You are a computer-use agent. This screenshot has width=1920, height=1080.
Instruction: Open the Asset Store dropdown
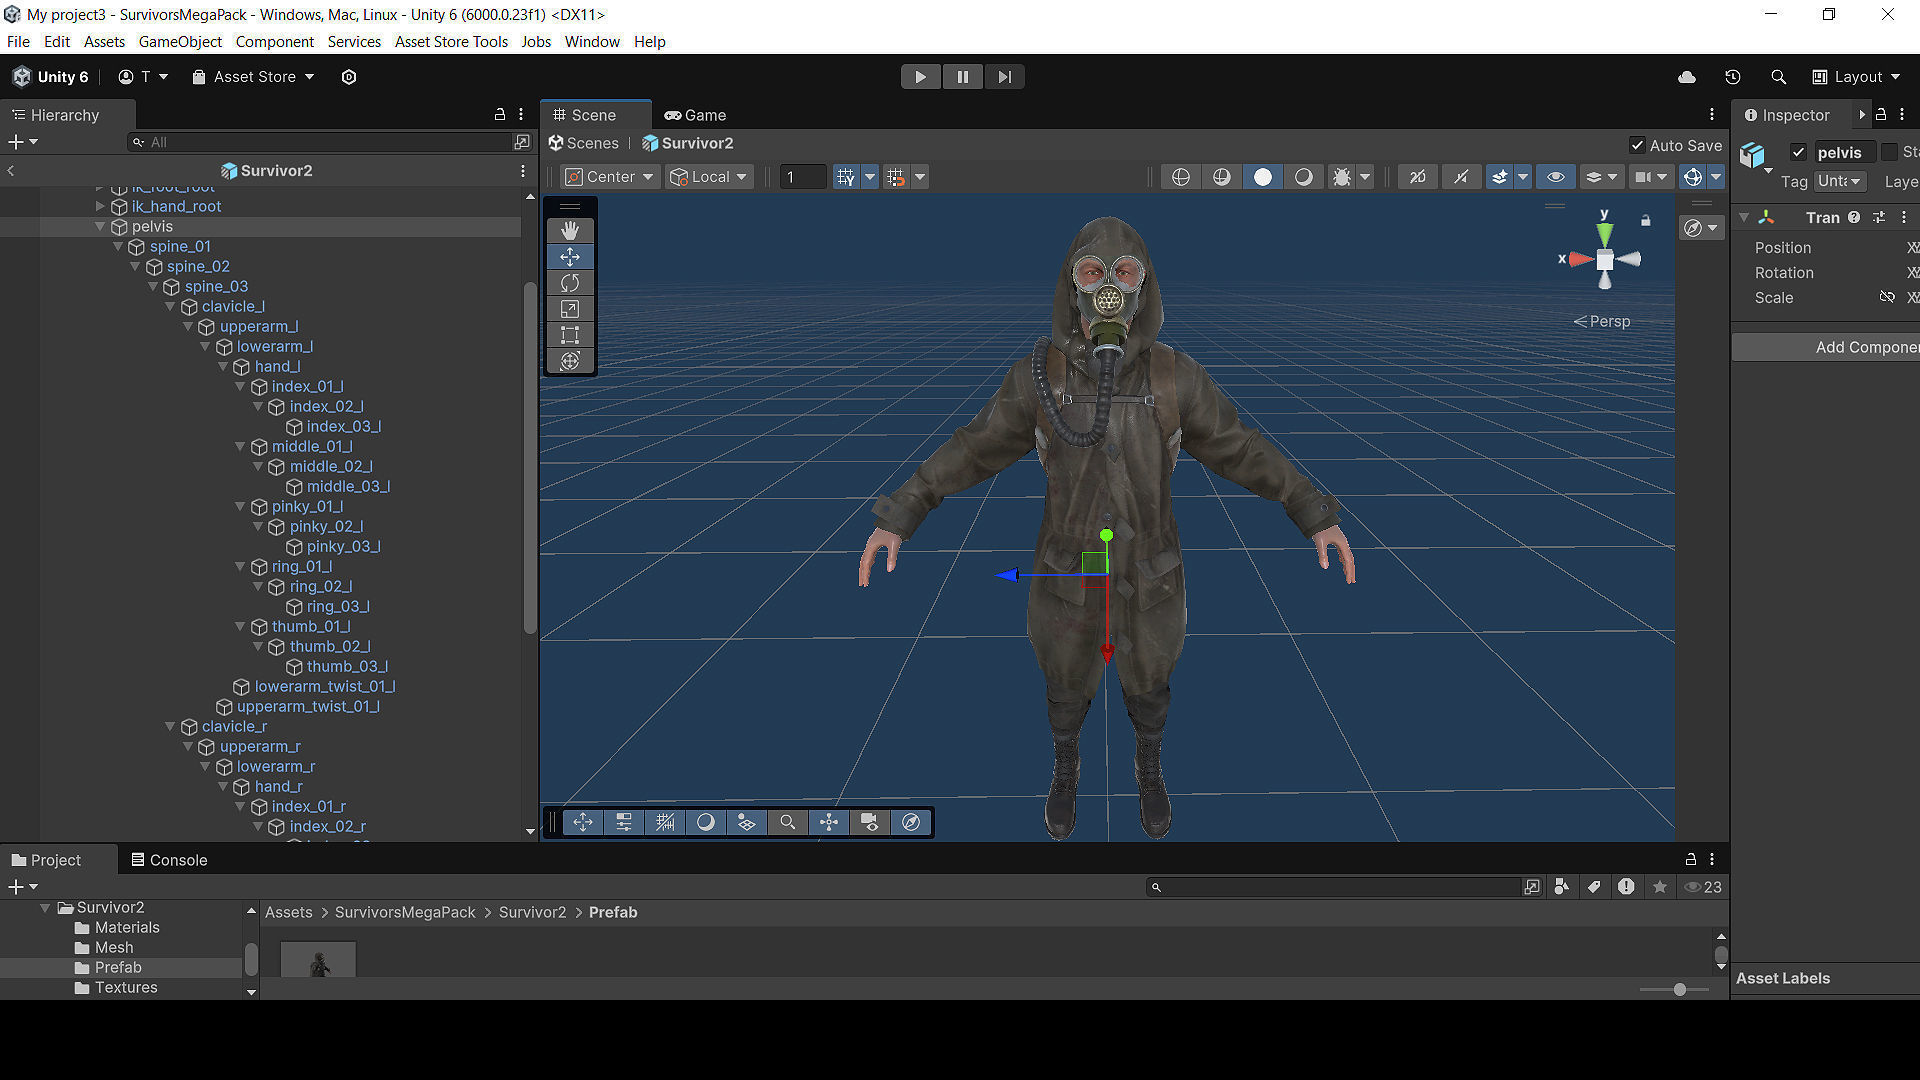253,77
